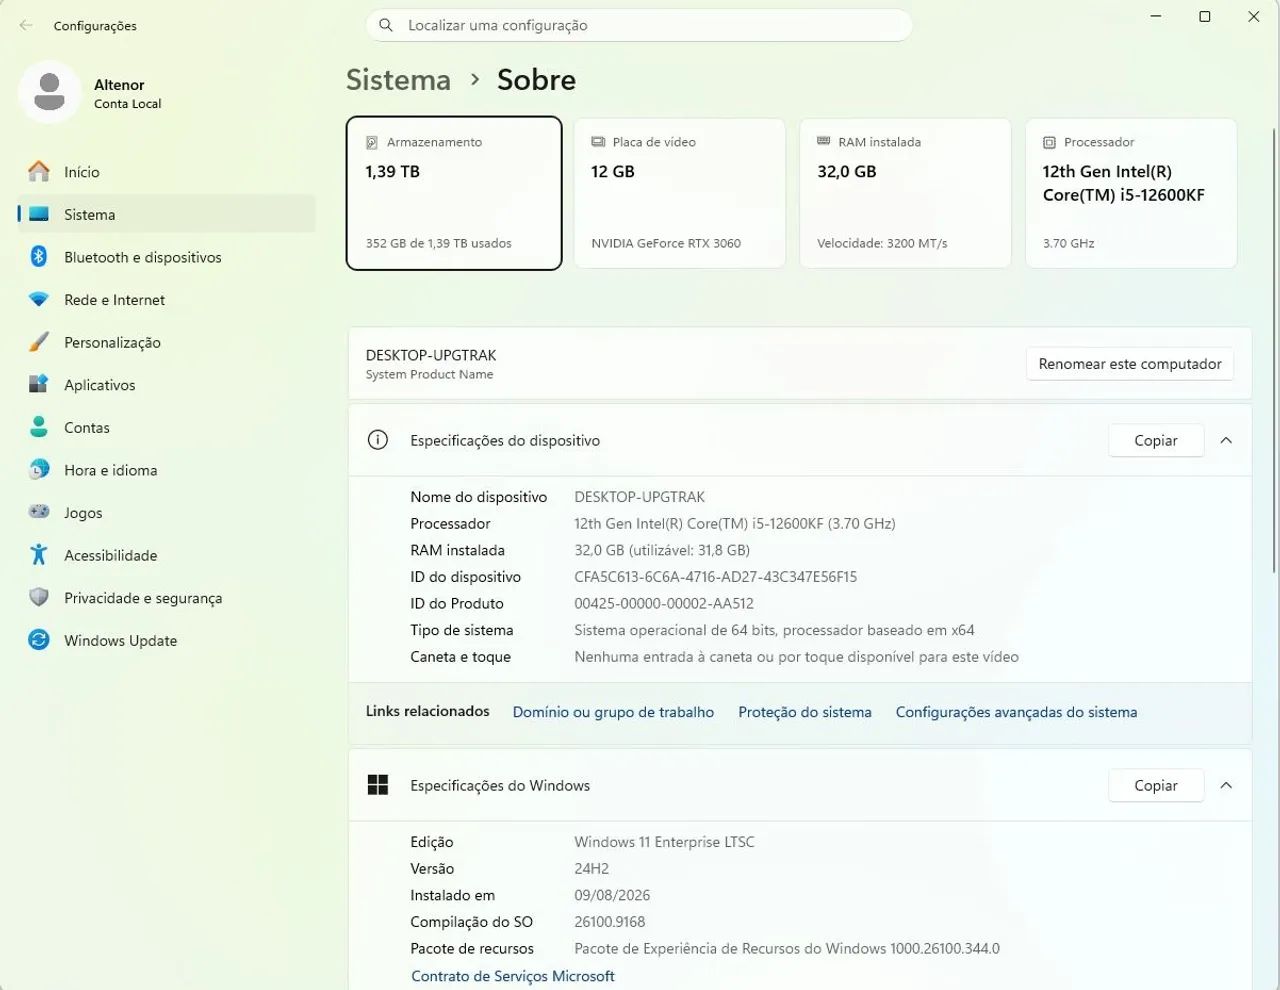The width and height of the screenshot is (1280, 990).
Task: Click the vertical scrollbar of the page
Action: pyautogui.click(x=1273, y=350)
